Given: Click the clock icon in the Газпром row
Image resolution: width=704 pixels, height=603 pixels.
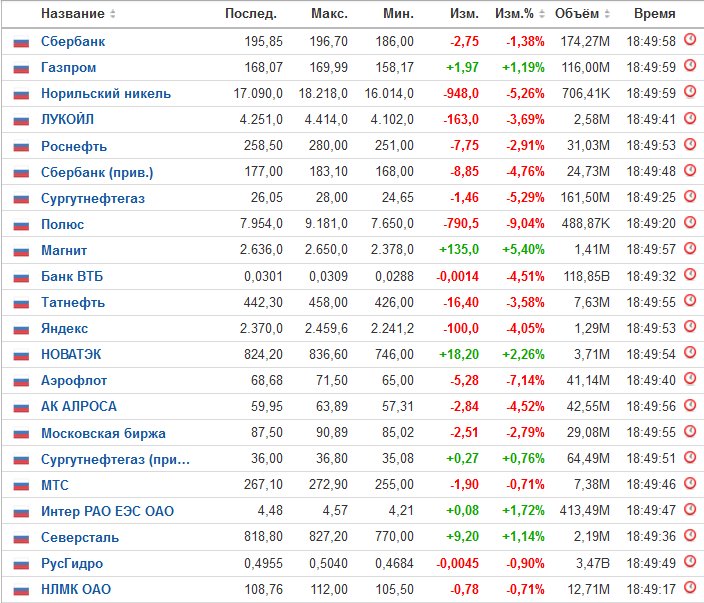Looking at the screenshot, I should pyautogui.click(x=690, y=66).
